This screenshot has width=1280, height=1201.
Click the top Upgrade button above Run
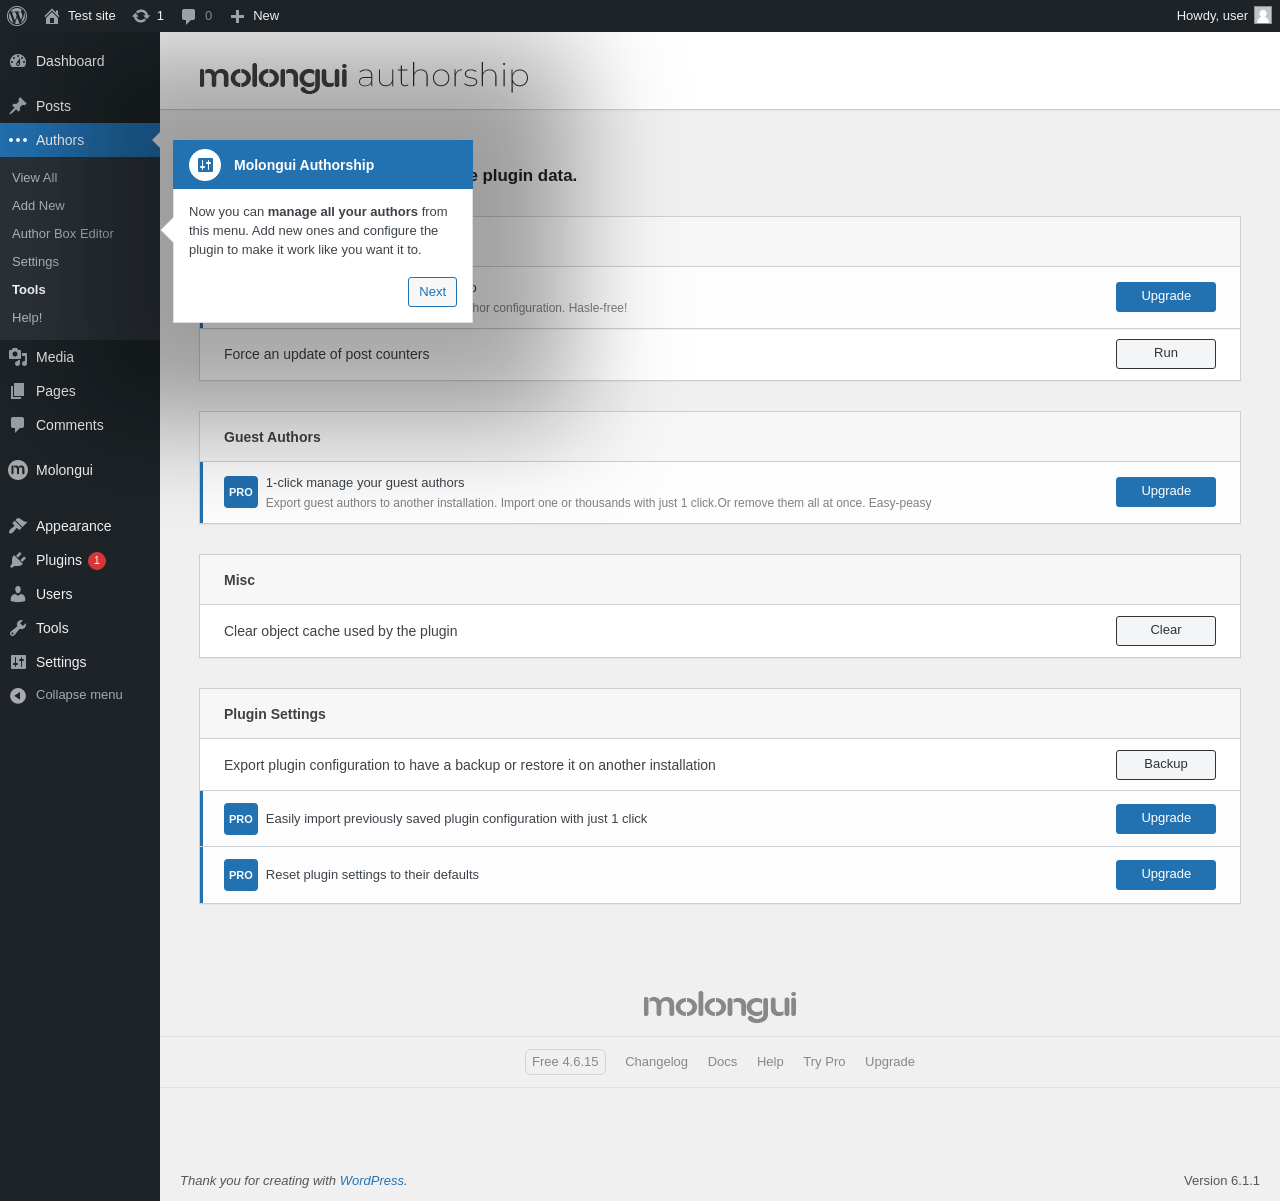[1166, 297]
